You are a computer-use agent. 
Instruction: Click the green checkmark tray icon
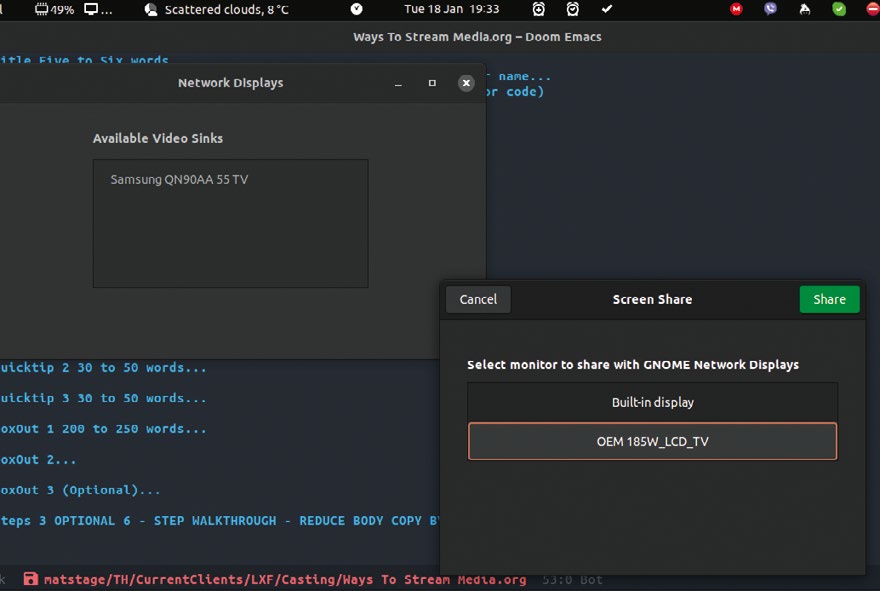point(839,9)
